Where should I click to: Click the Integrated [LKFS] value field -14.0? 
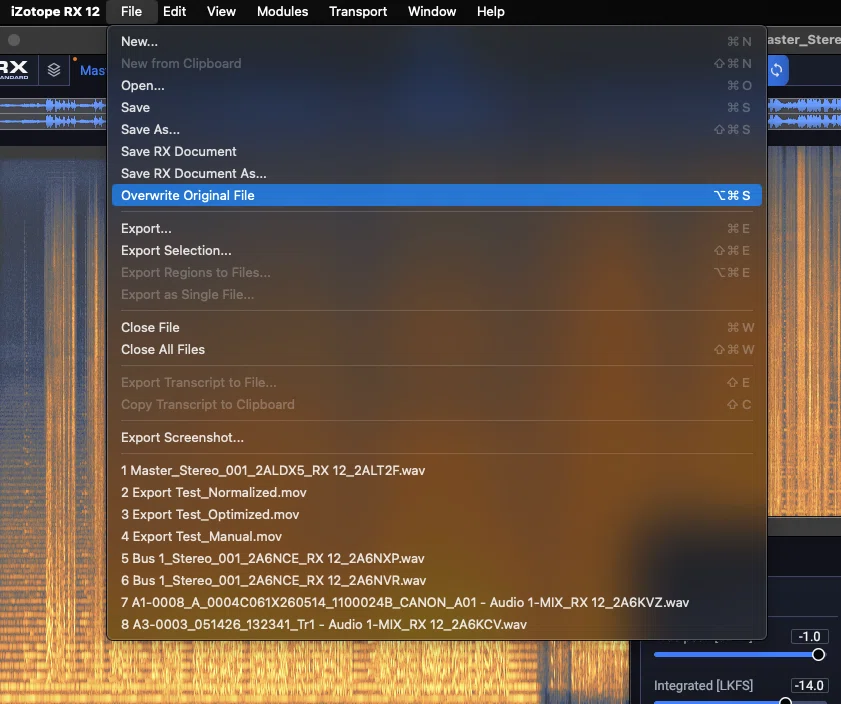click(x=809, y=685)
